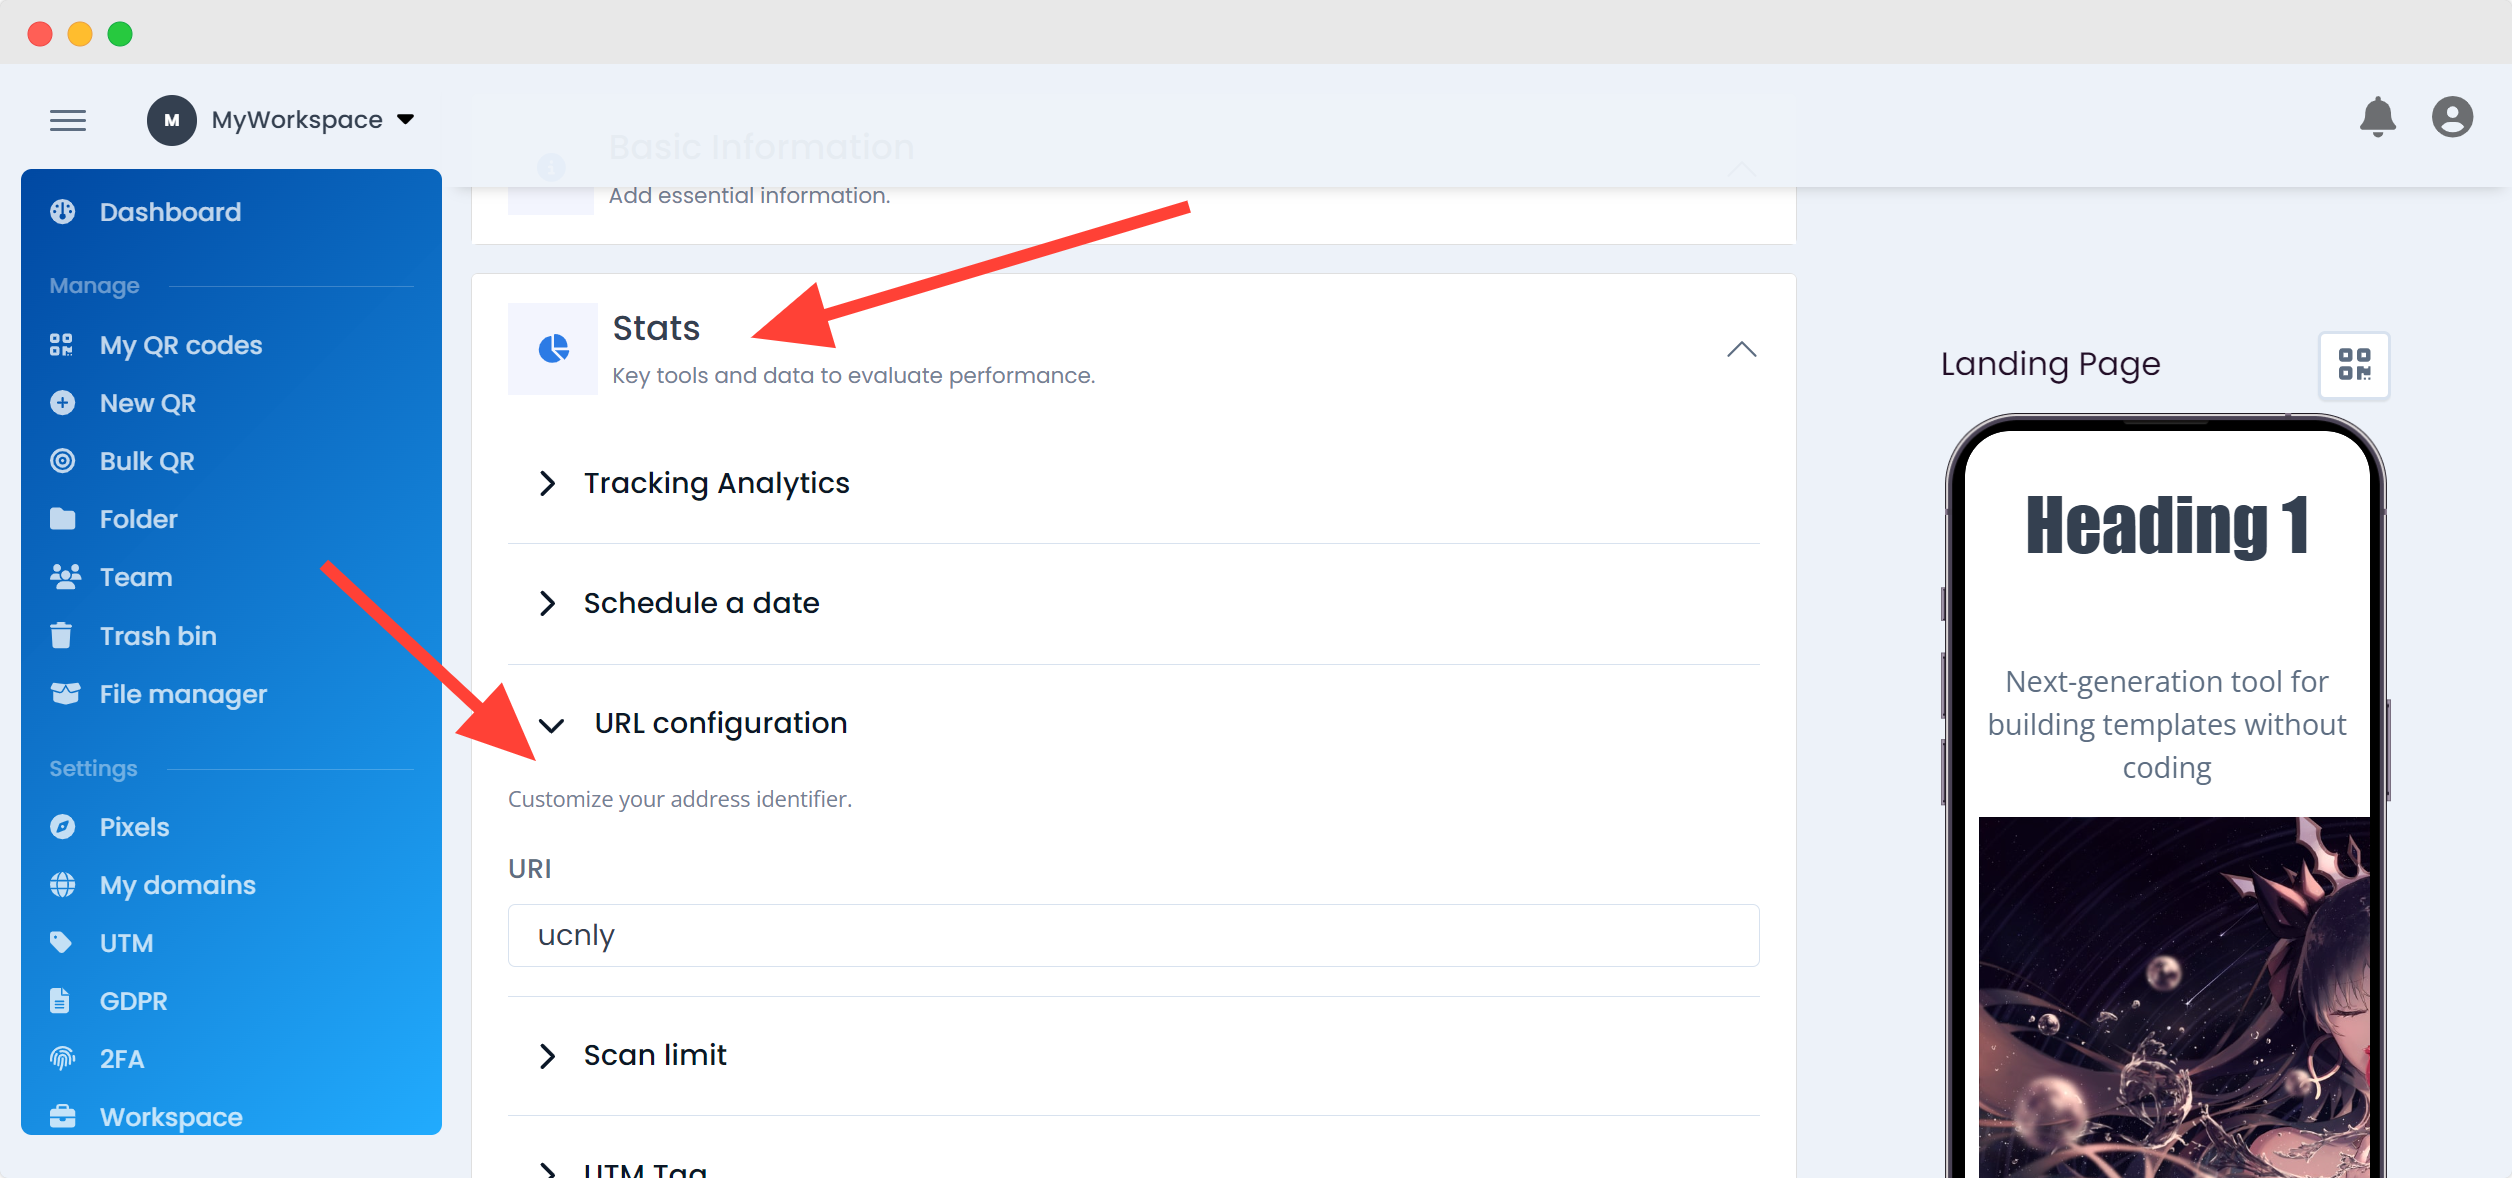Image resolution: width=2512 pixels, height=1178 pixels.
Task: Select New QR menu item
Action: click(147, 403)
